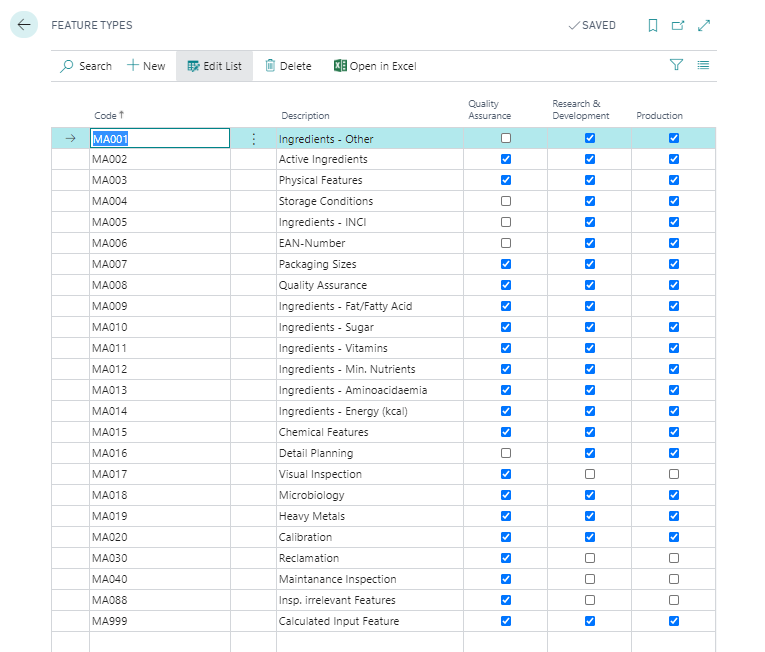This screenshot has height=652, width=765.
Task: Uncheck Production for Active Ingredients
Action: point(674,159)
